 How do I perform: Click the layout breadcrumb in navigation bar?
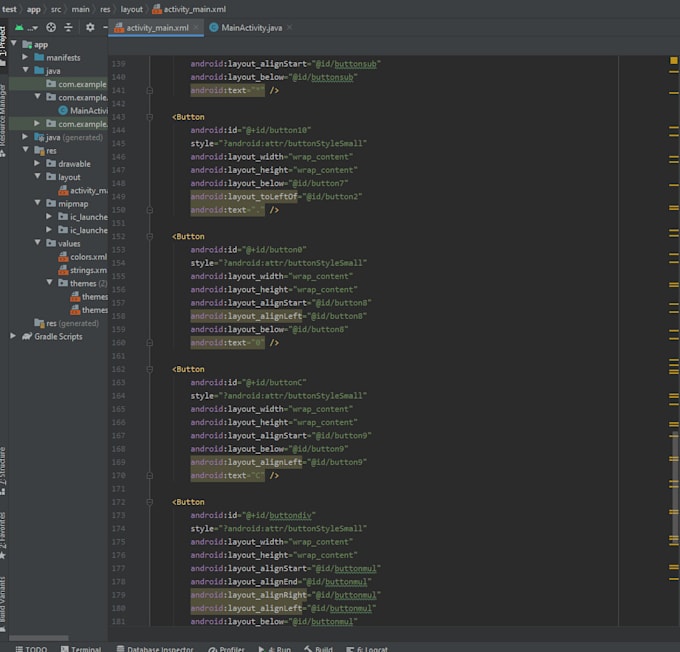(x=131, y=9)
